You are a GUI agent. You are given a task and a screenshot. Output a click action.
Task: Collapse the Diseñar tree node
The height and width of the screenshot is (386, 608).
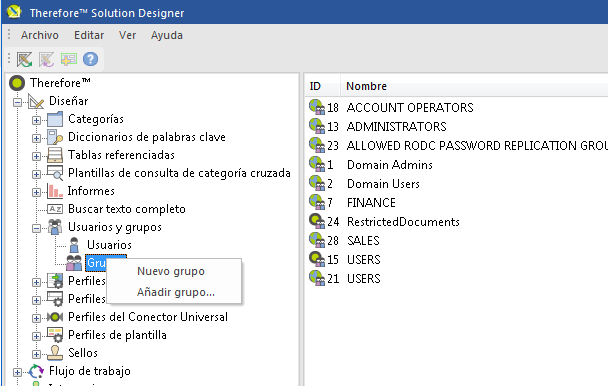click(x=17, y=103)
